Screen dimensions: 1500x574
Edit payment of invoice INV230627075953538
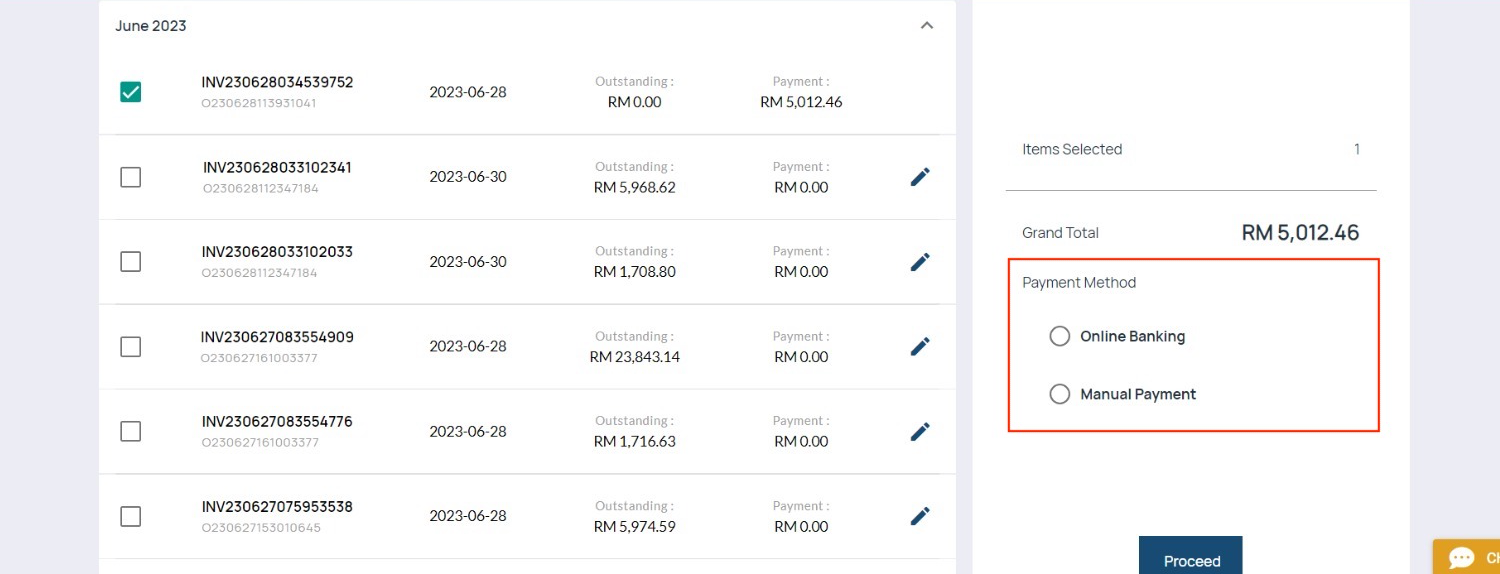[x=920, y=516]
